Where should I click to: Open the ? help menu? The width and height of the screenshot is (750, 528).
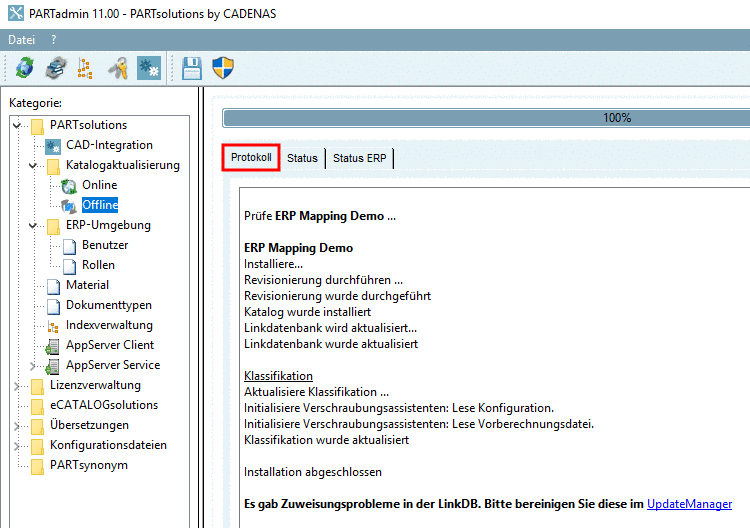(x=54, y=40)
